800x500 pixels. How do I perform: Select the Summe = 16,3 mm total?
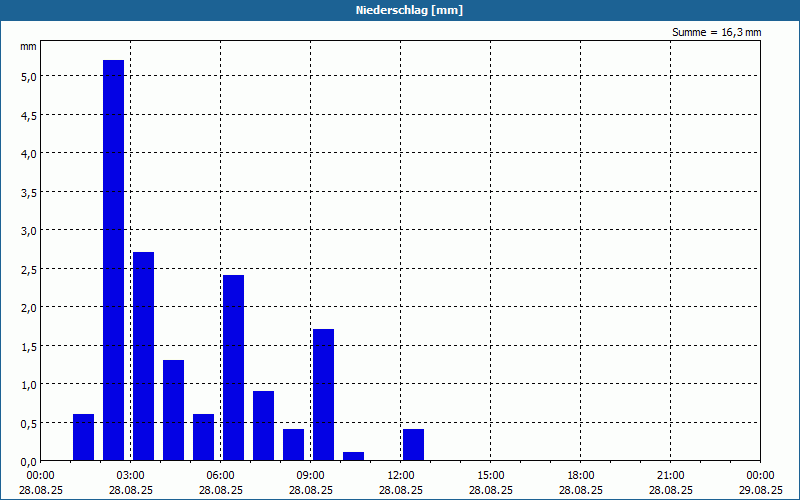point(716,33)
